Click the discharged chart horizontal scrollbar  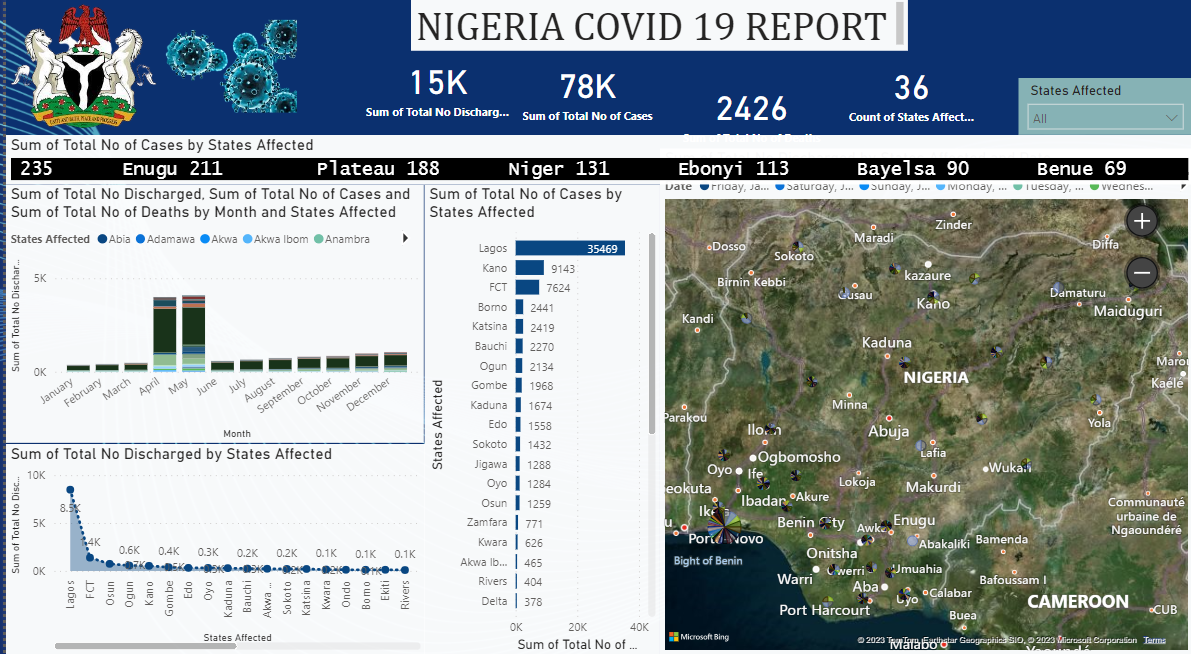[145, 646]
